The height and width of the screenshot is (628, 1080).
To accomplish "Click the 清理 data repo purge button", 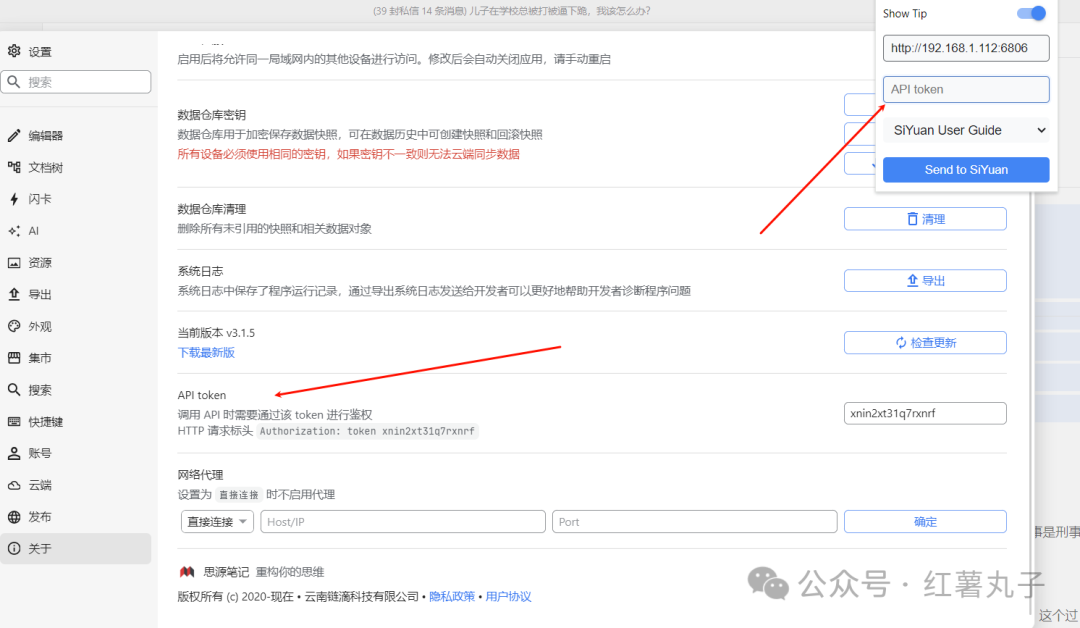I will tap(925, 219).
